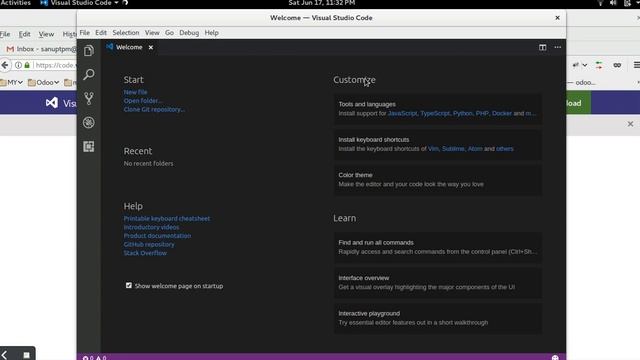Split the editor using split icon
Screen dimensions: 640x360
coord(542,47)
